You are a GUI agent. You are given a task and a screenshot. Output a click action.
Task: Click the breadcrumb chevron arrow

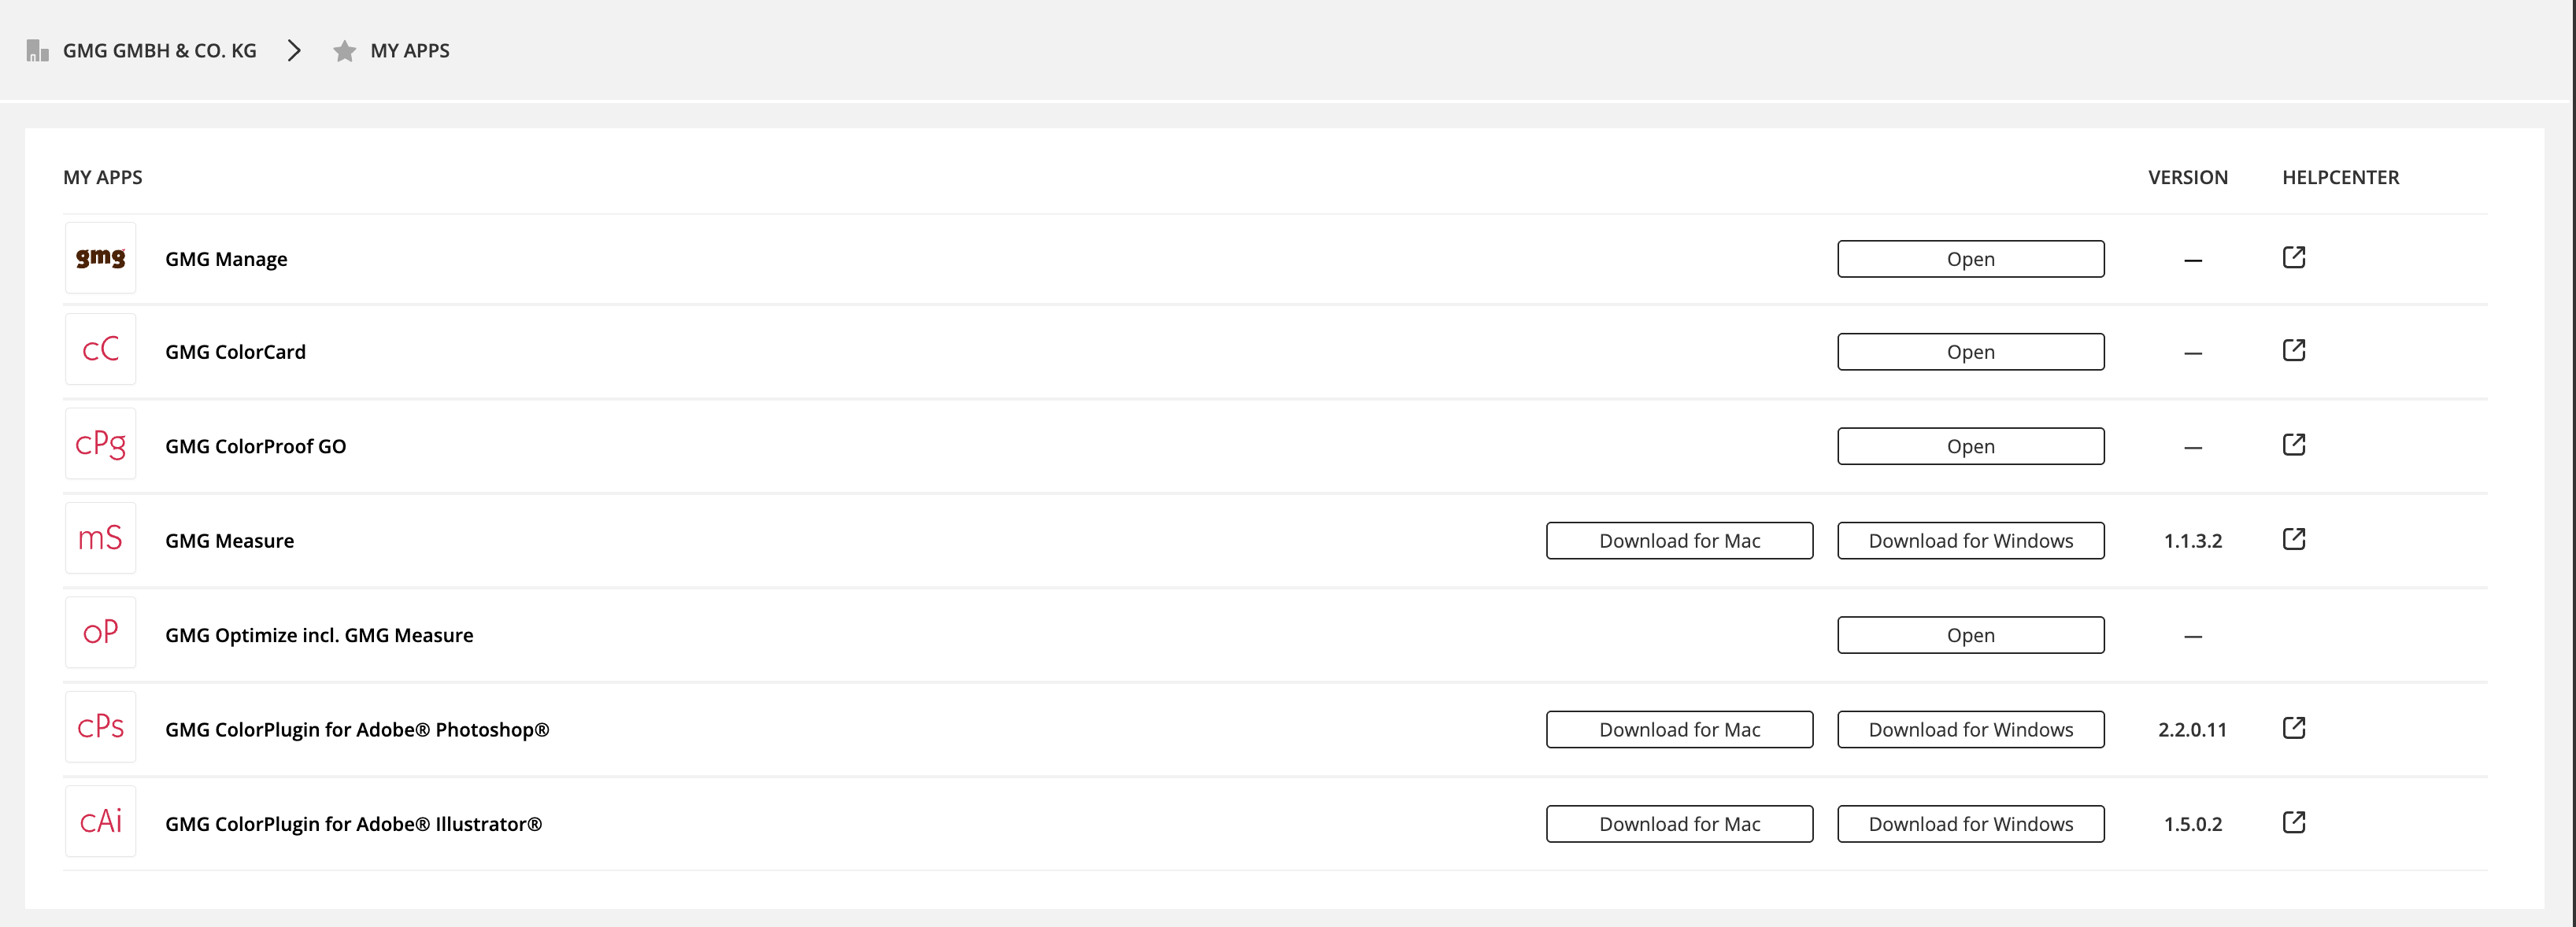tap(294, 50)
